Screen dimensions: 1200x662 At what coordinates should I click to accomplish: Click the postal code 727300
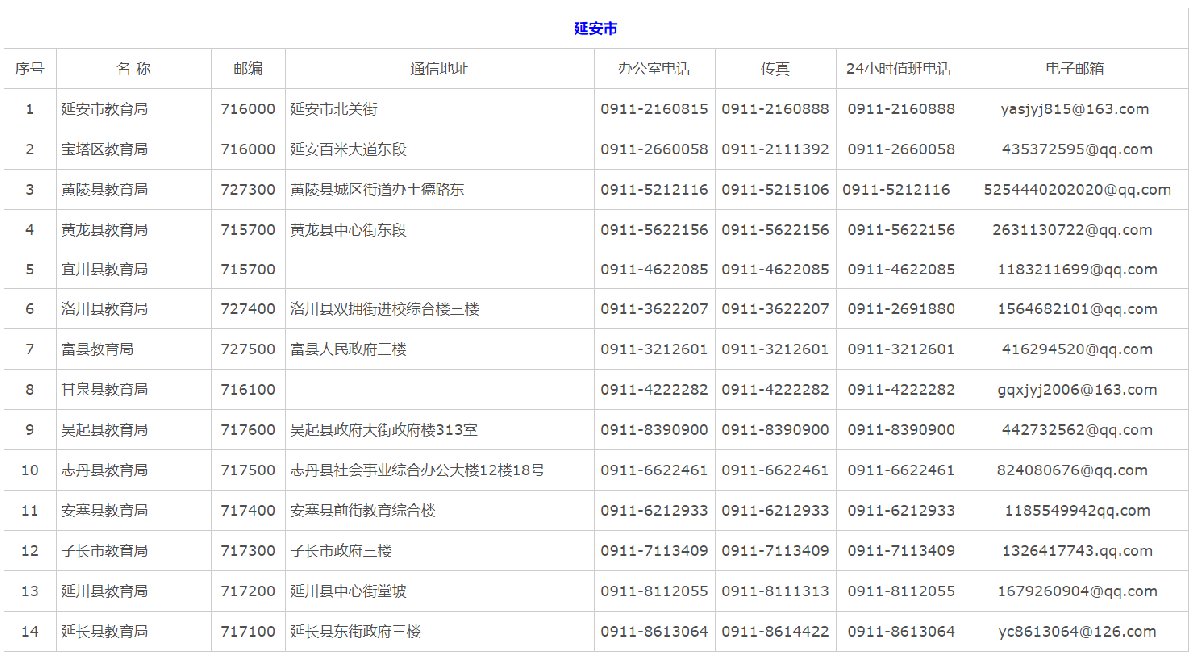248,189
